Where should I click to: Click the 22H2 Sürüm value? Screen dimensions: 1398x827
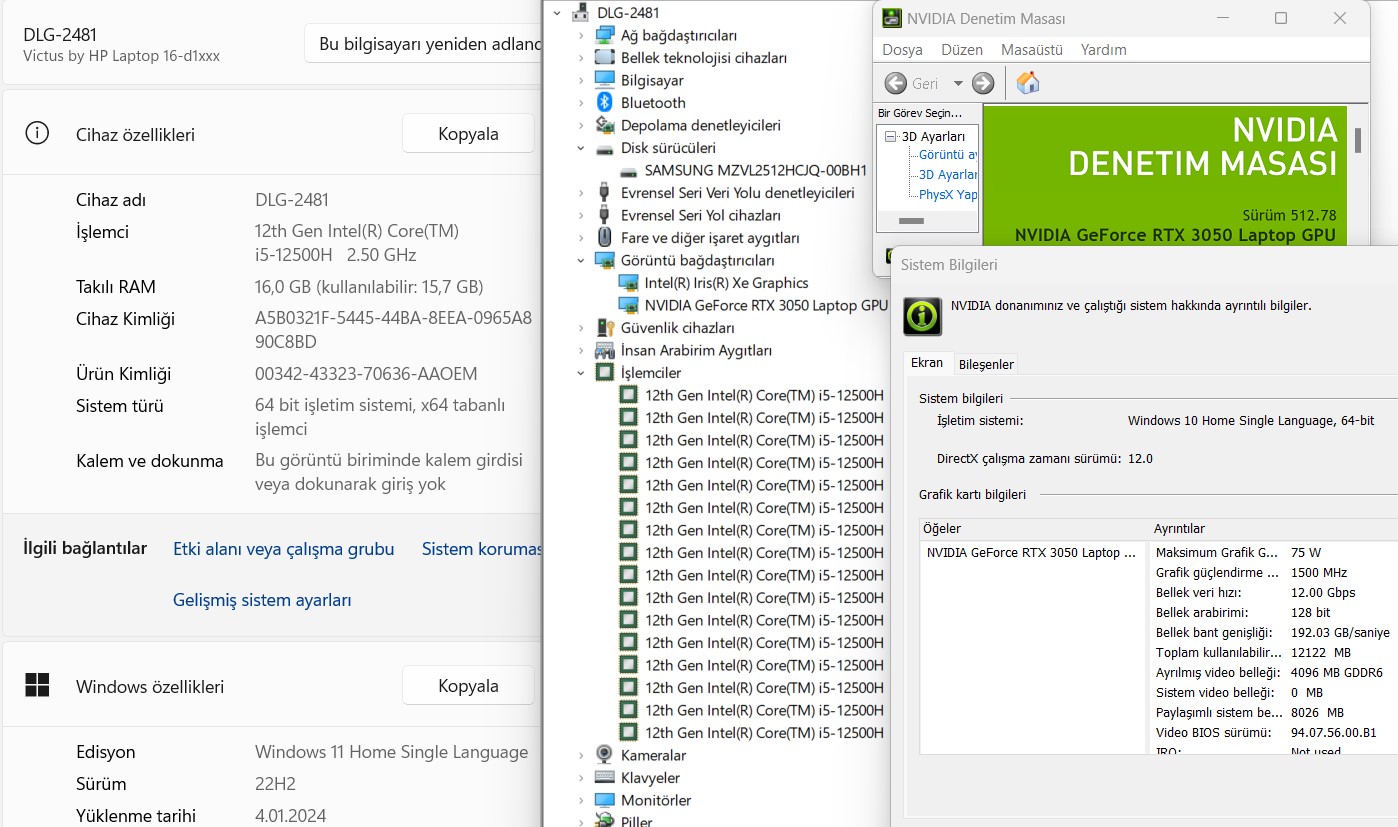click(275, 784)
